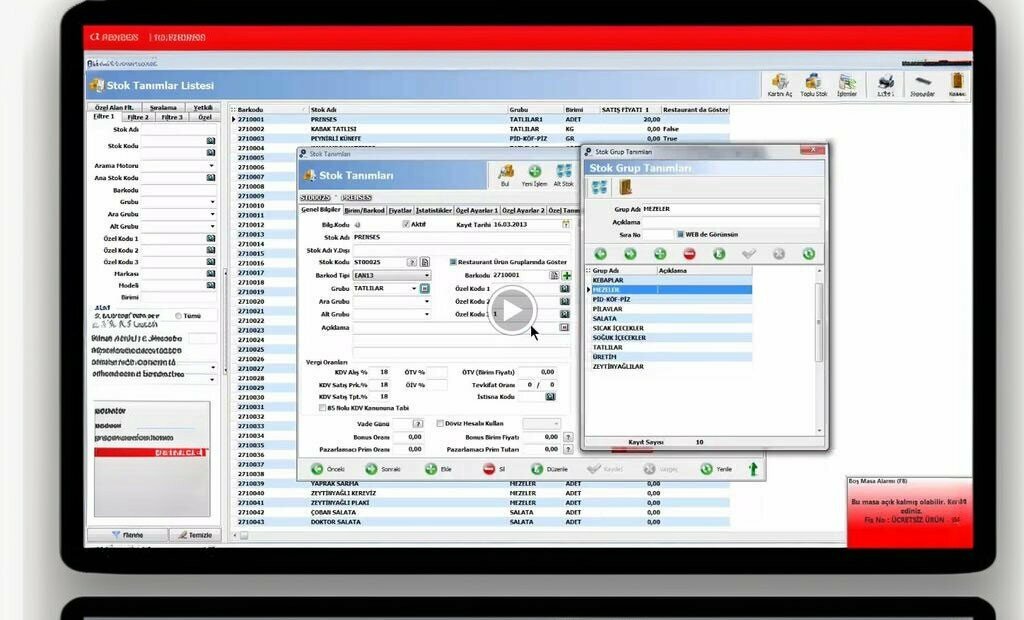Click the Önceki button in bottom bar
Screen dimensions: 1024x620
328,469
